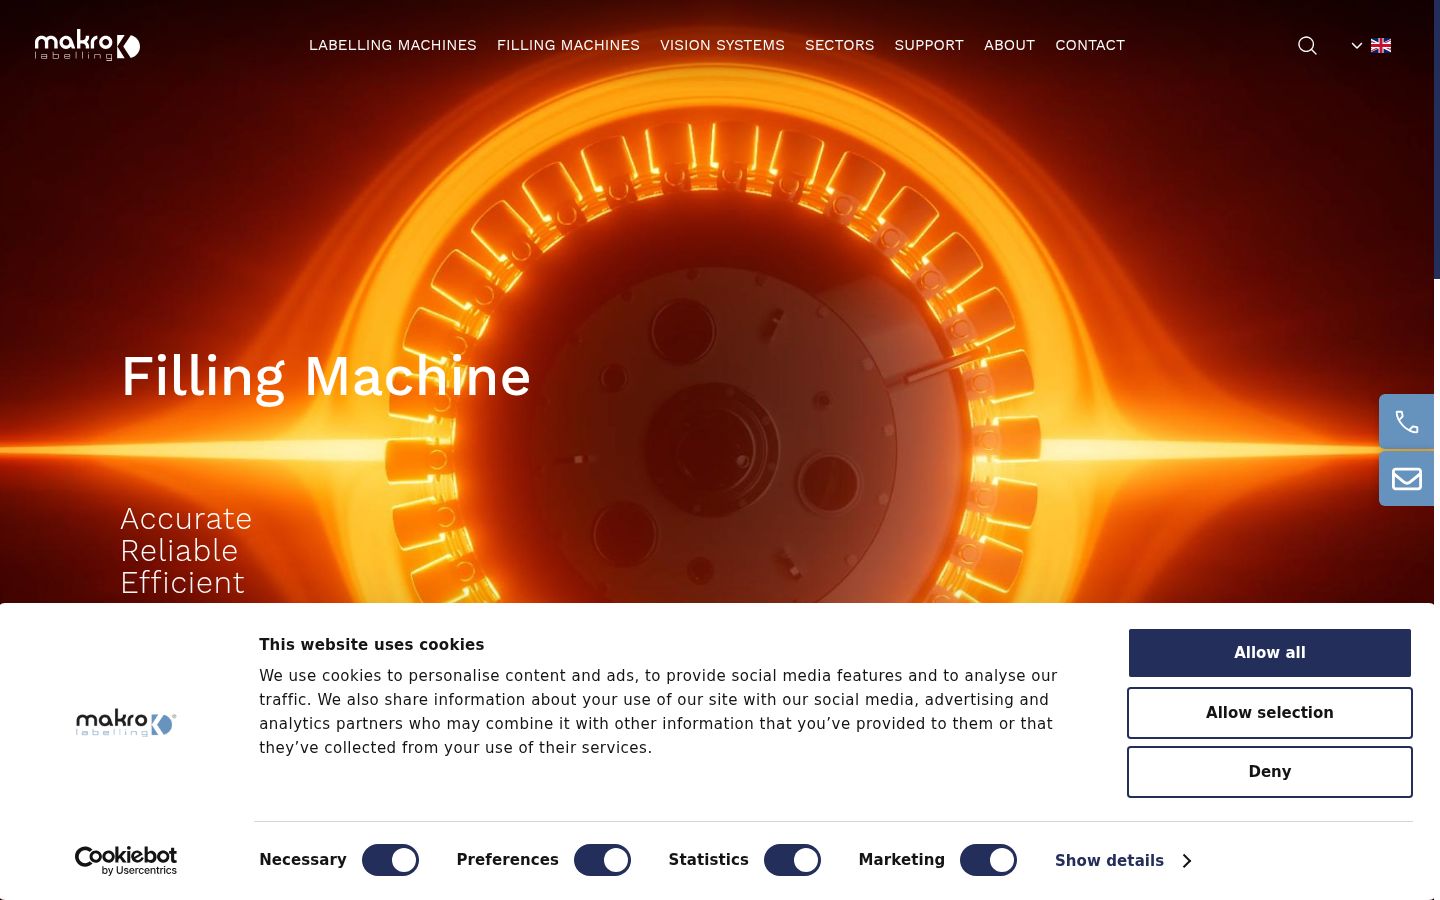Expand the language selector chevron
Viewport: 1440px width, 900px height.
1357,45
